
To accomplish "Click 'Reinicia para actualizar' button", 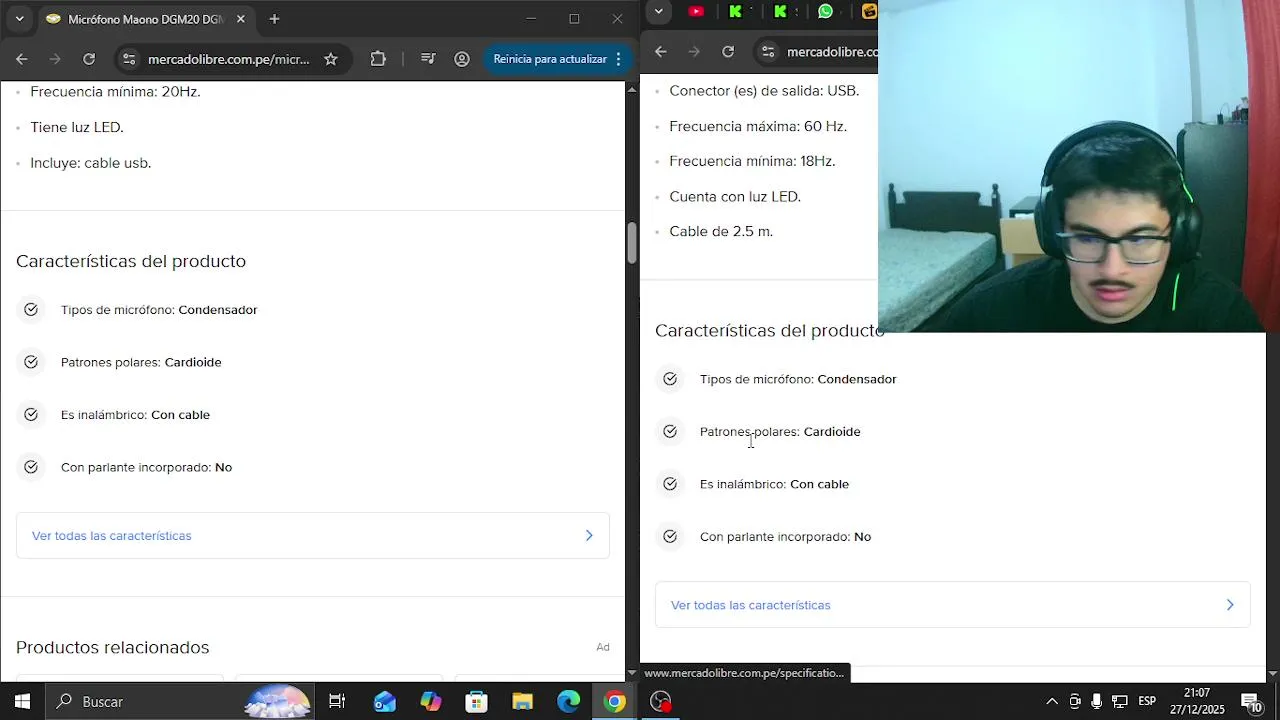I will point(549,59).
